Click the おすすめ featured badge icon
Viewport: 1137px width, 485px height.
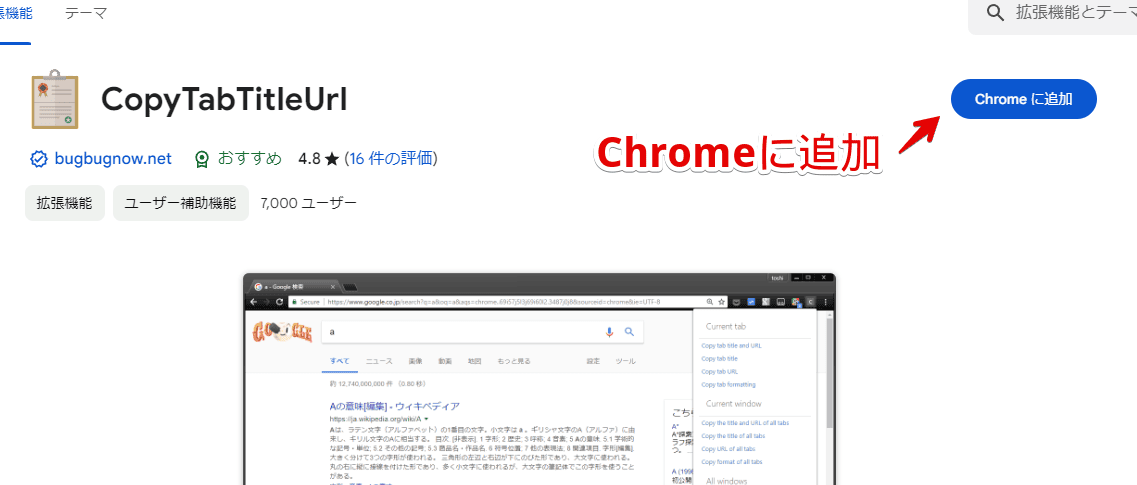(202, 159)
